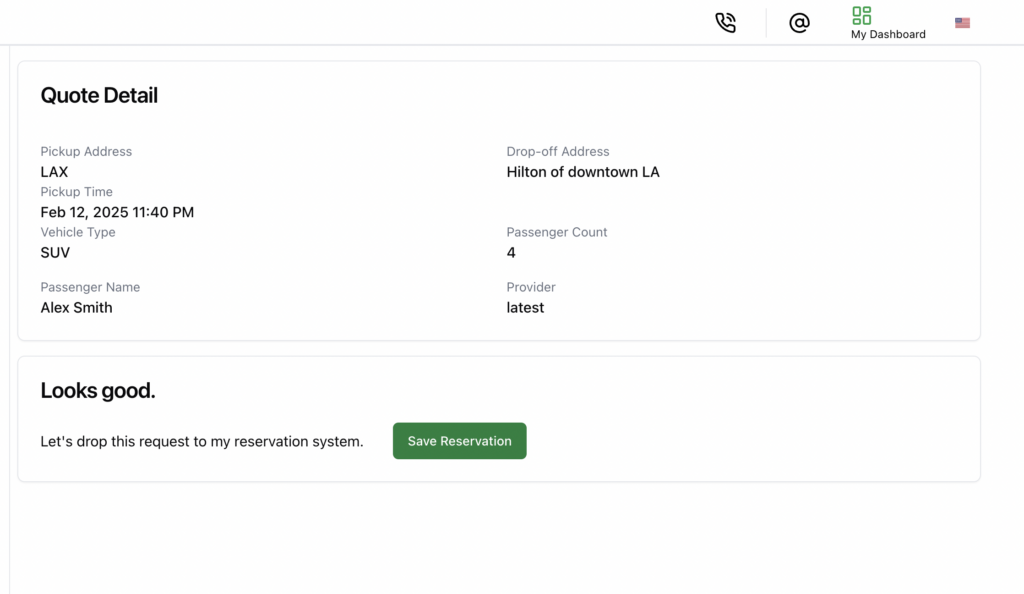Click the Passenger Count label
The height and width of the screenshot is (594, 1024).
coord(556,232)
